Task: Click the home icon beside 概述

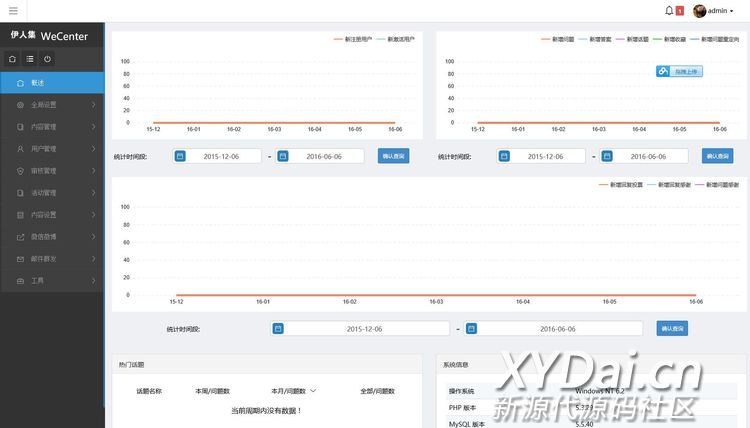Action: coord(20,83)
